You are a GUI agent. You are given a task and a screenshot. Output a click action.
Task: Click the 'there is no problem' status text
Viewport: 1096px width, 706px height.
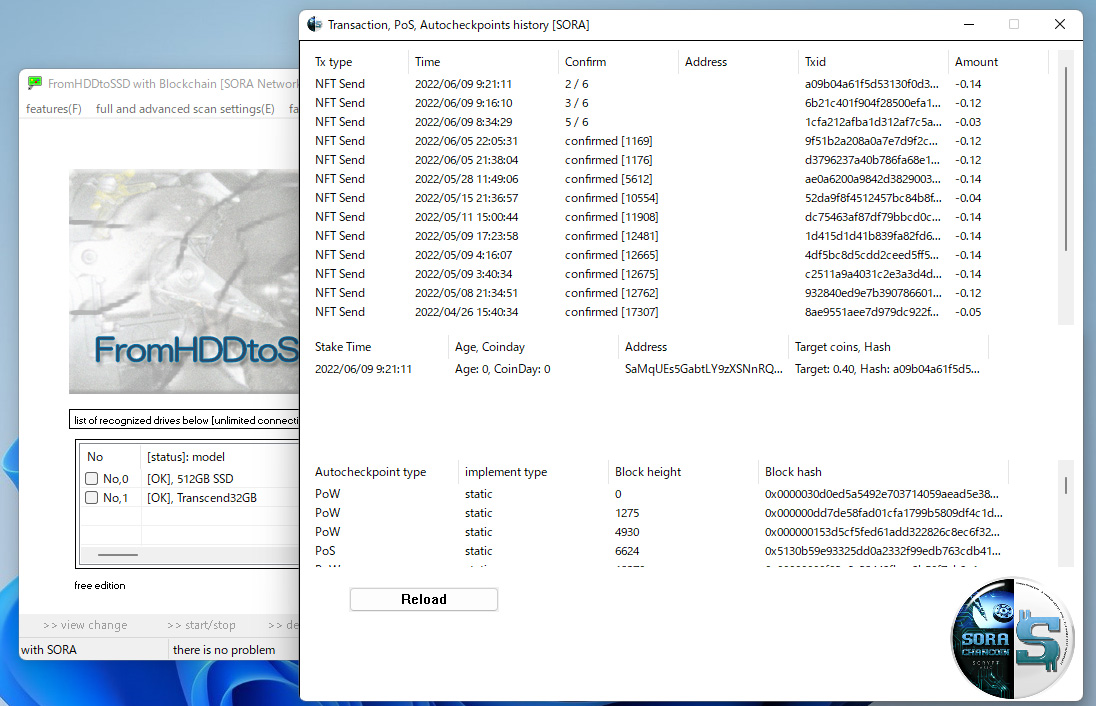[x=224, y=649]
